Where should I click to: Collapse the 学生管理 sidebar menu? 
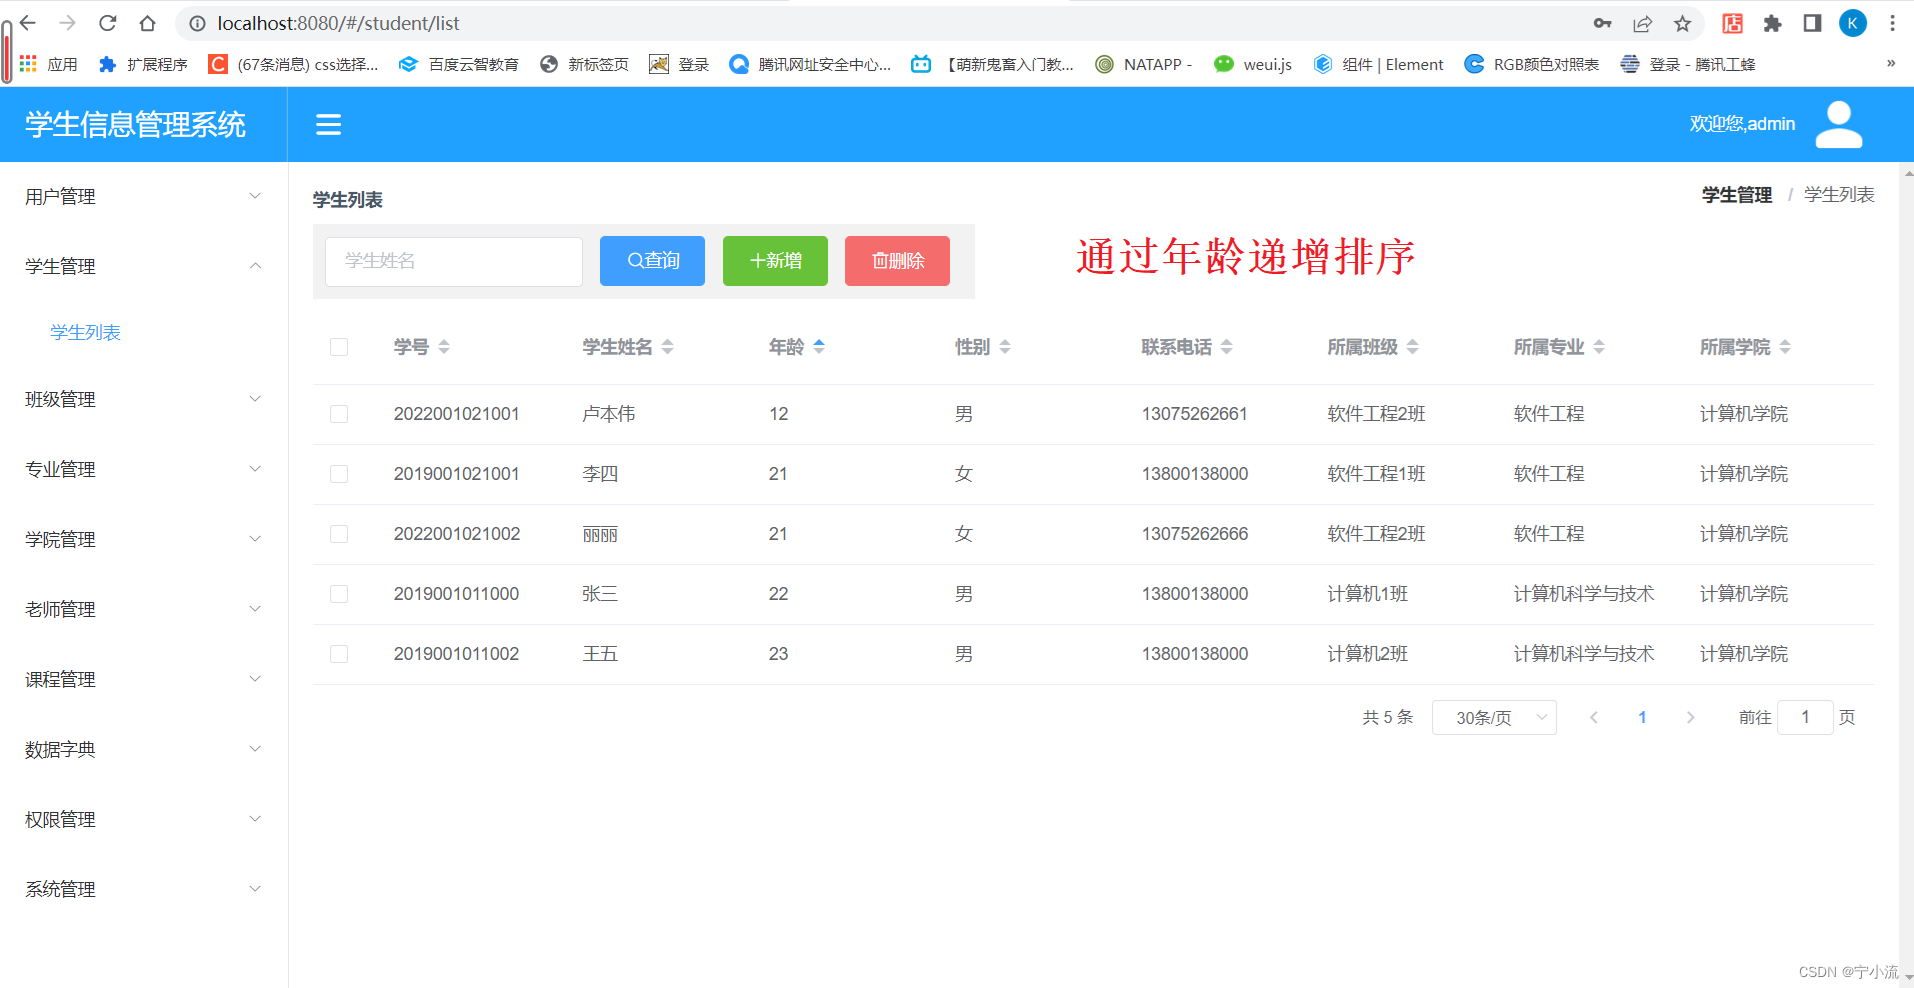[143, 267]
